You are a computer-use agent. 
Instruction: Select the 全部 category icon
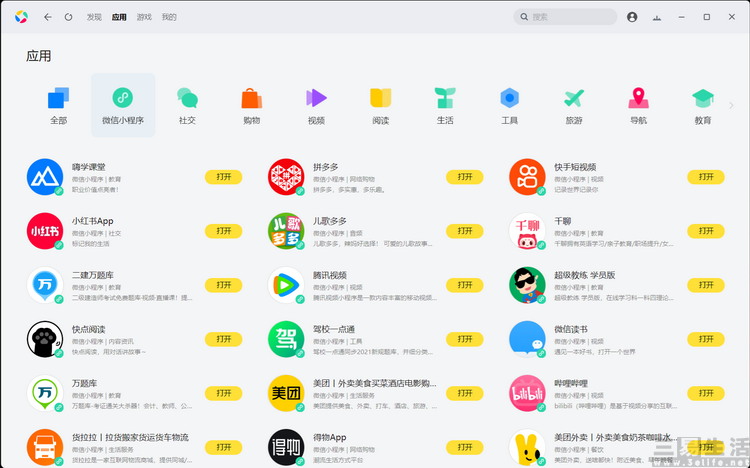click(58, 98)
